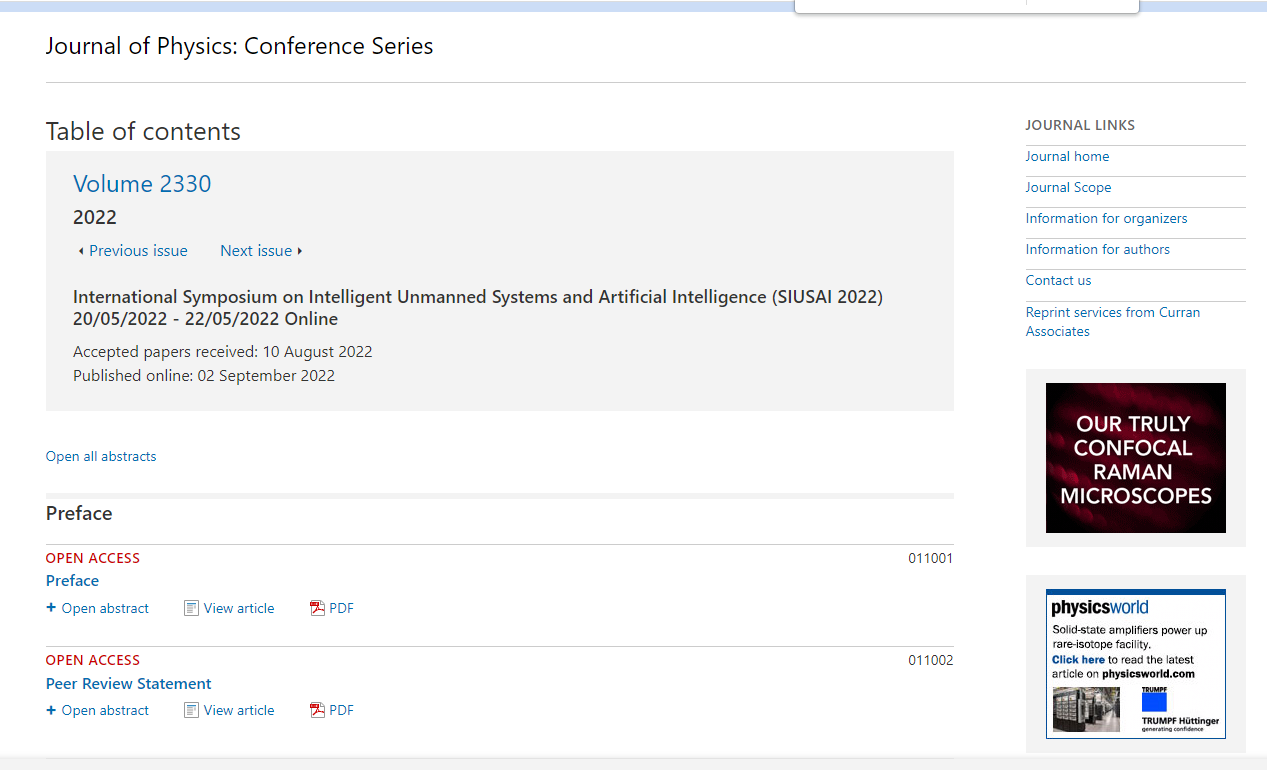
Task: Click the TRUMPF Hüttinger logo in the ad
Action: pos(1180,709)
